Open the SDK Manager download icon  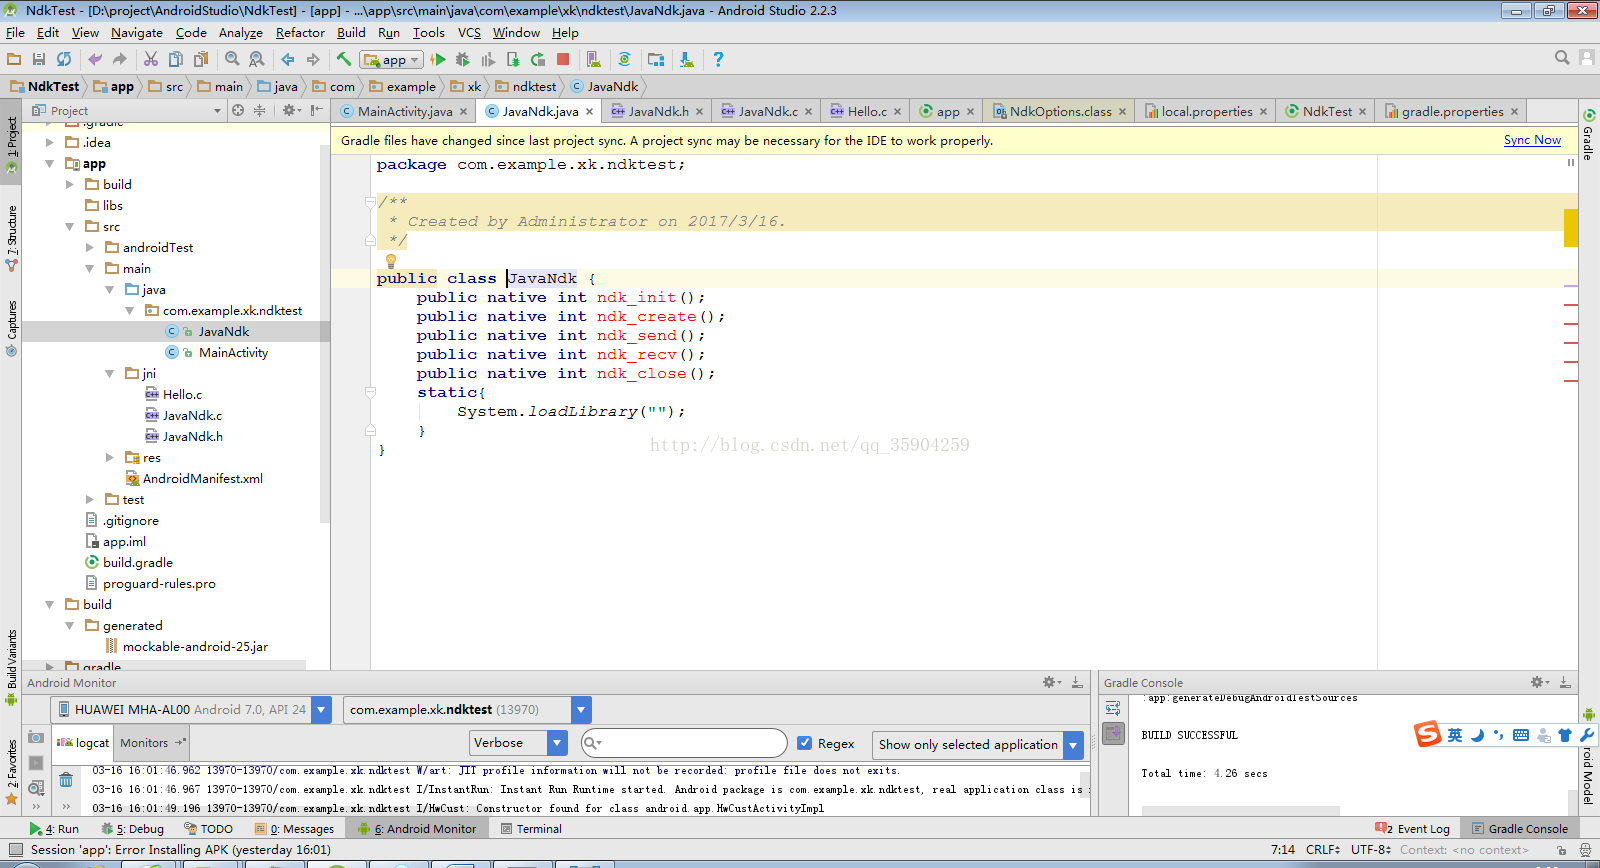pos(687,60)
